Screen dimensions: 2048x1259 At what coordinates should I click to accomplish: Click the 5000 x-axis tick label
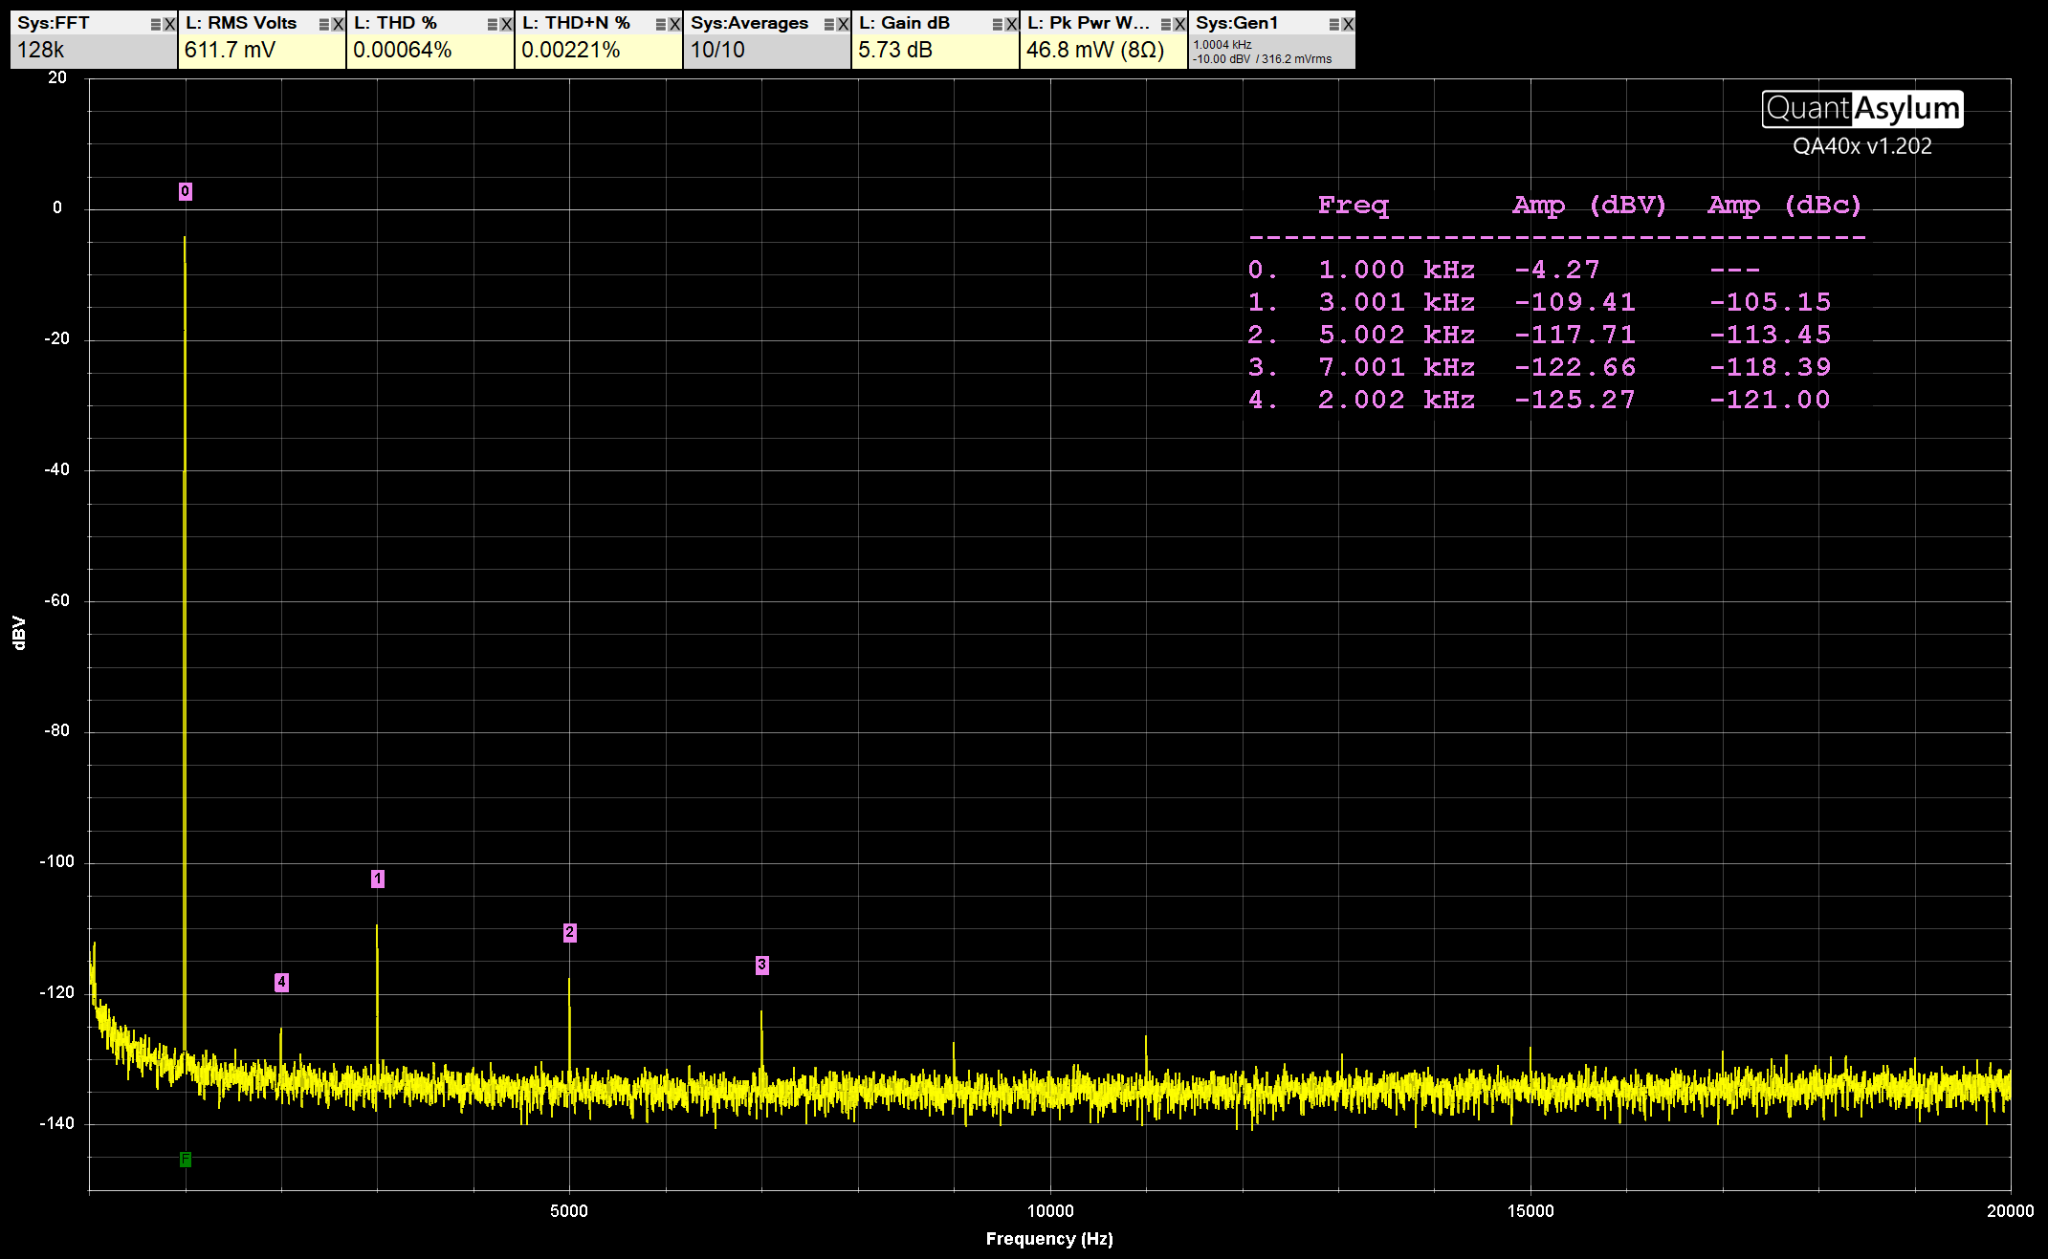pos(569,1211)
